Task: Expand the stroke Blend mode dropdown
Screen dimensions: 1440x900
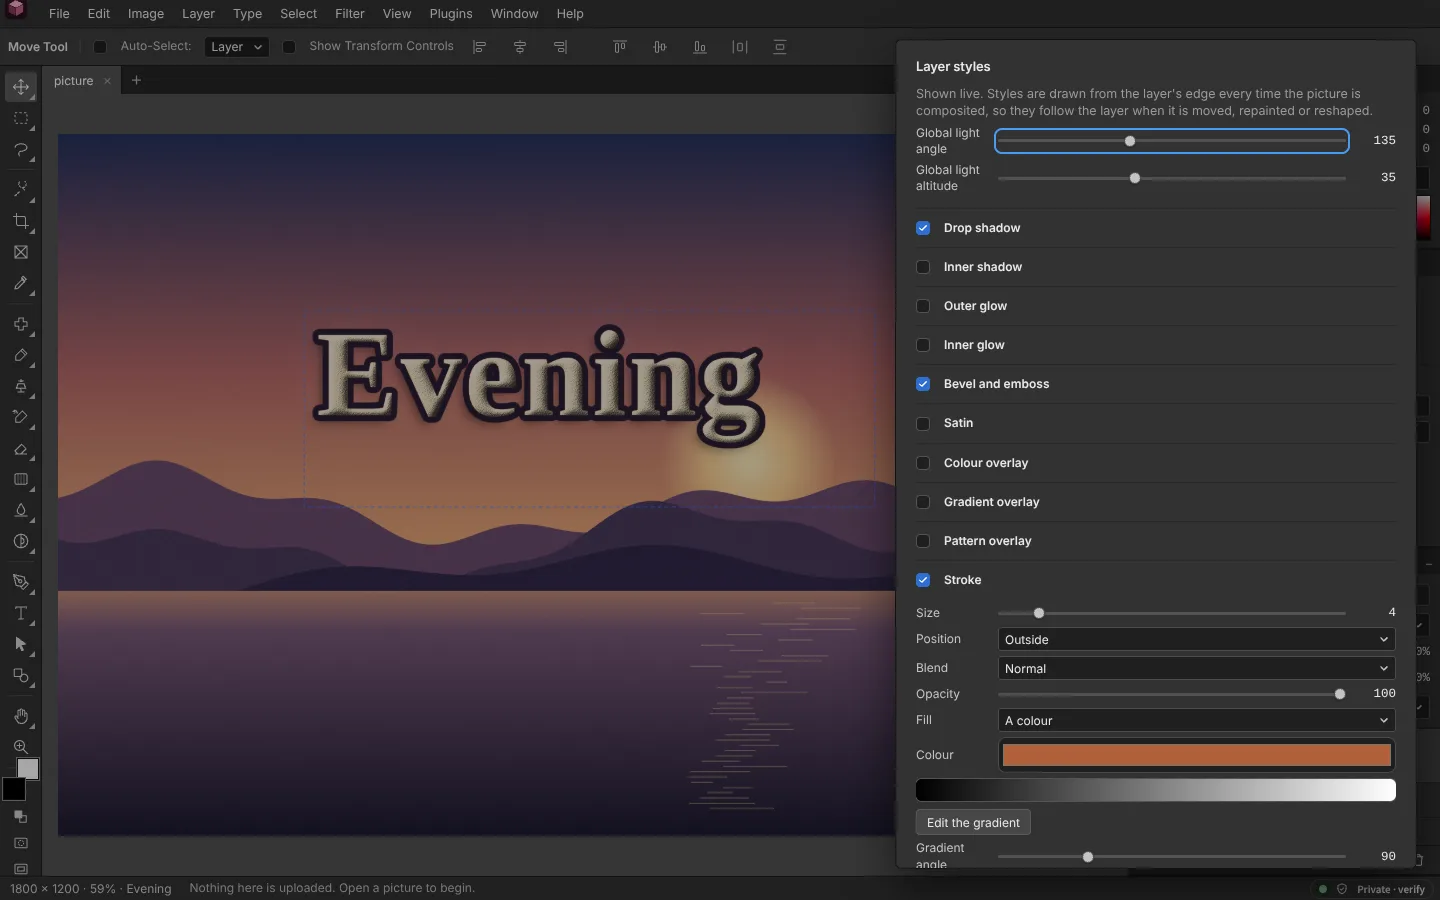Action: 1196,669
